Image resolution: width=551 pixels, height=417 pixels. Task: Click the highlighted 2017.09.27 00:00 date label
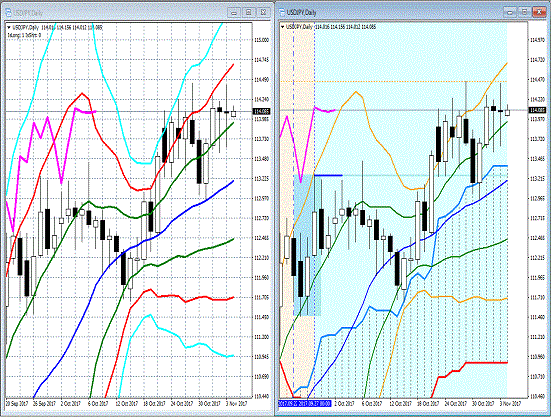pyautogui.click(x=315, y=404)
